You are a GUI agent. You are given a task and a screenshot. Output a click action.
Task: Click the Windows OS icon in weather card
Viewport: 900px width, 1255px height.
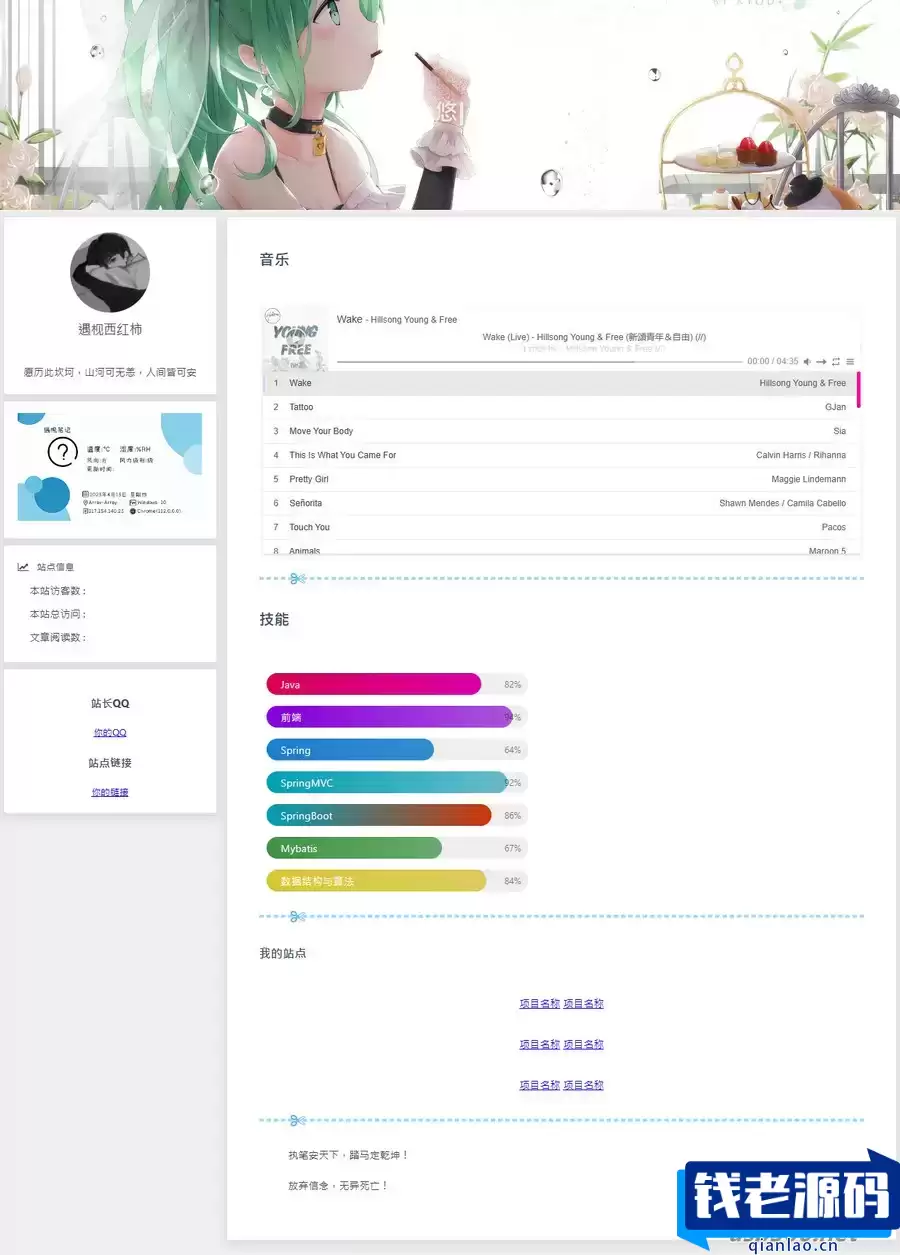pos(133,502)
